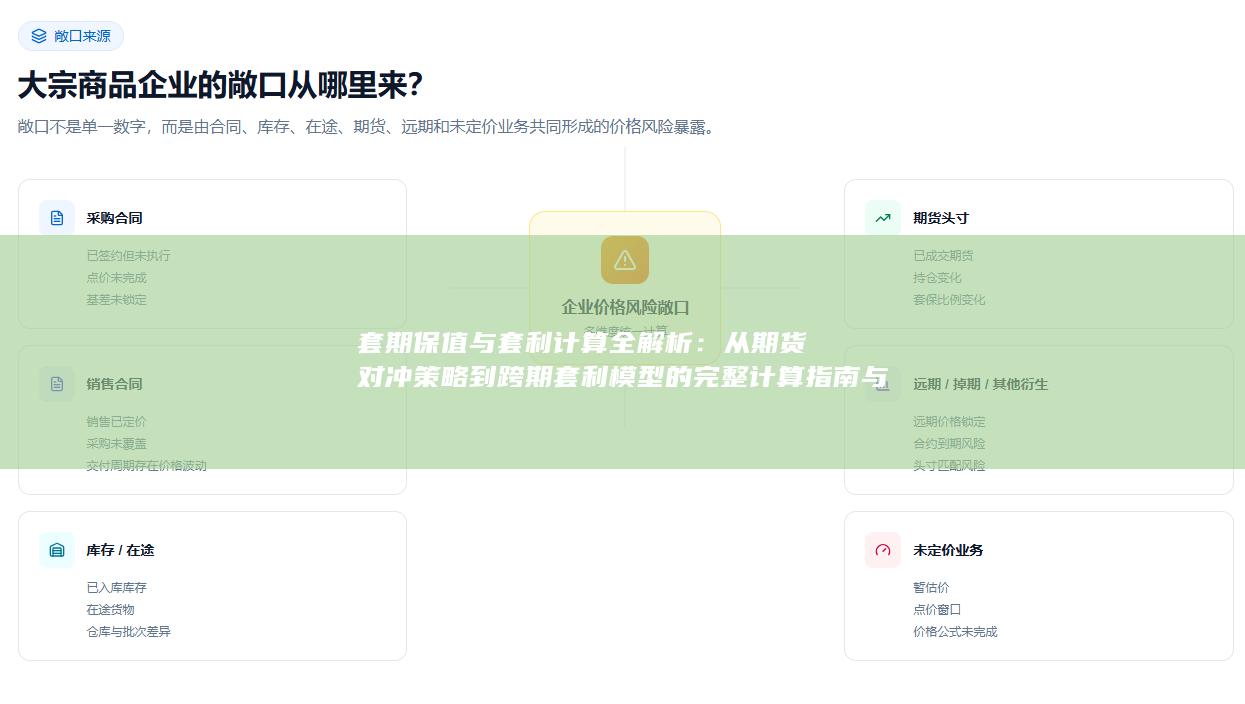Click the line 已入库库存
The width and height of the screenshot is (1245, 704).
coord(117,588)
